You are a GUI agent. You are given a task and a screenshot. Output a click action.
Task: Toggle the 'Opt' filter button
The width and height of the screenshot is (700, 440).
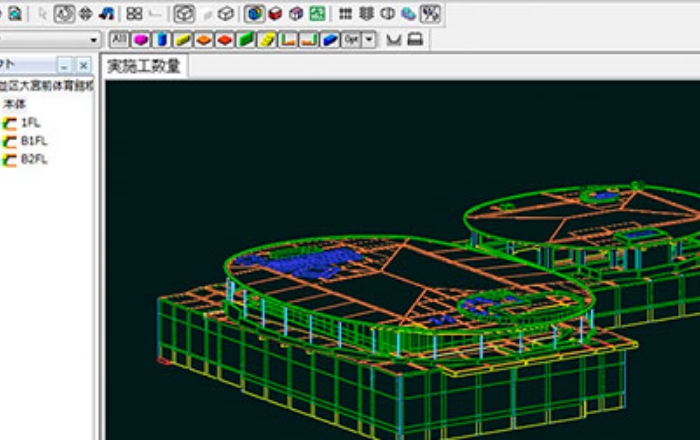point(351,40)
